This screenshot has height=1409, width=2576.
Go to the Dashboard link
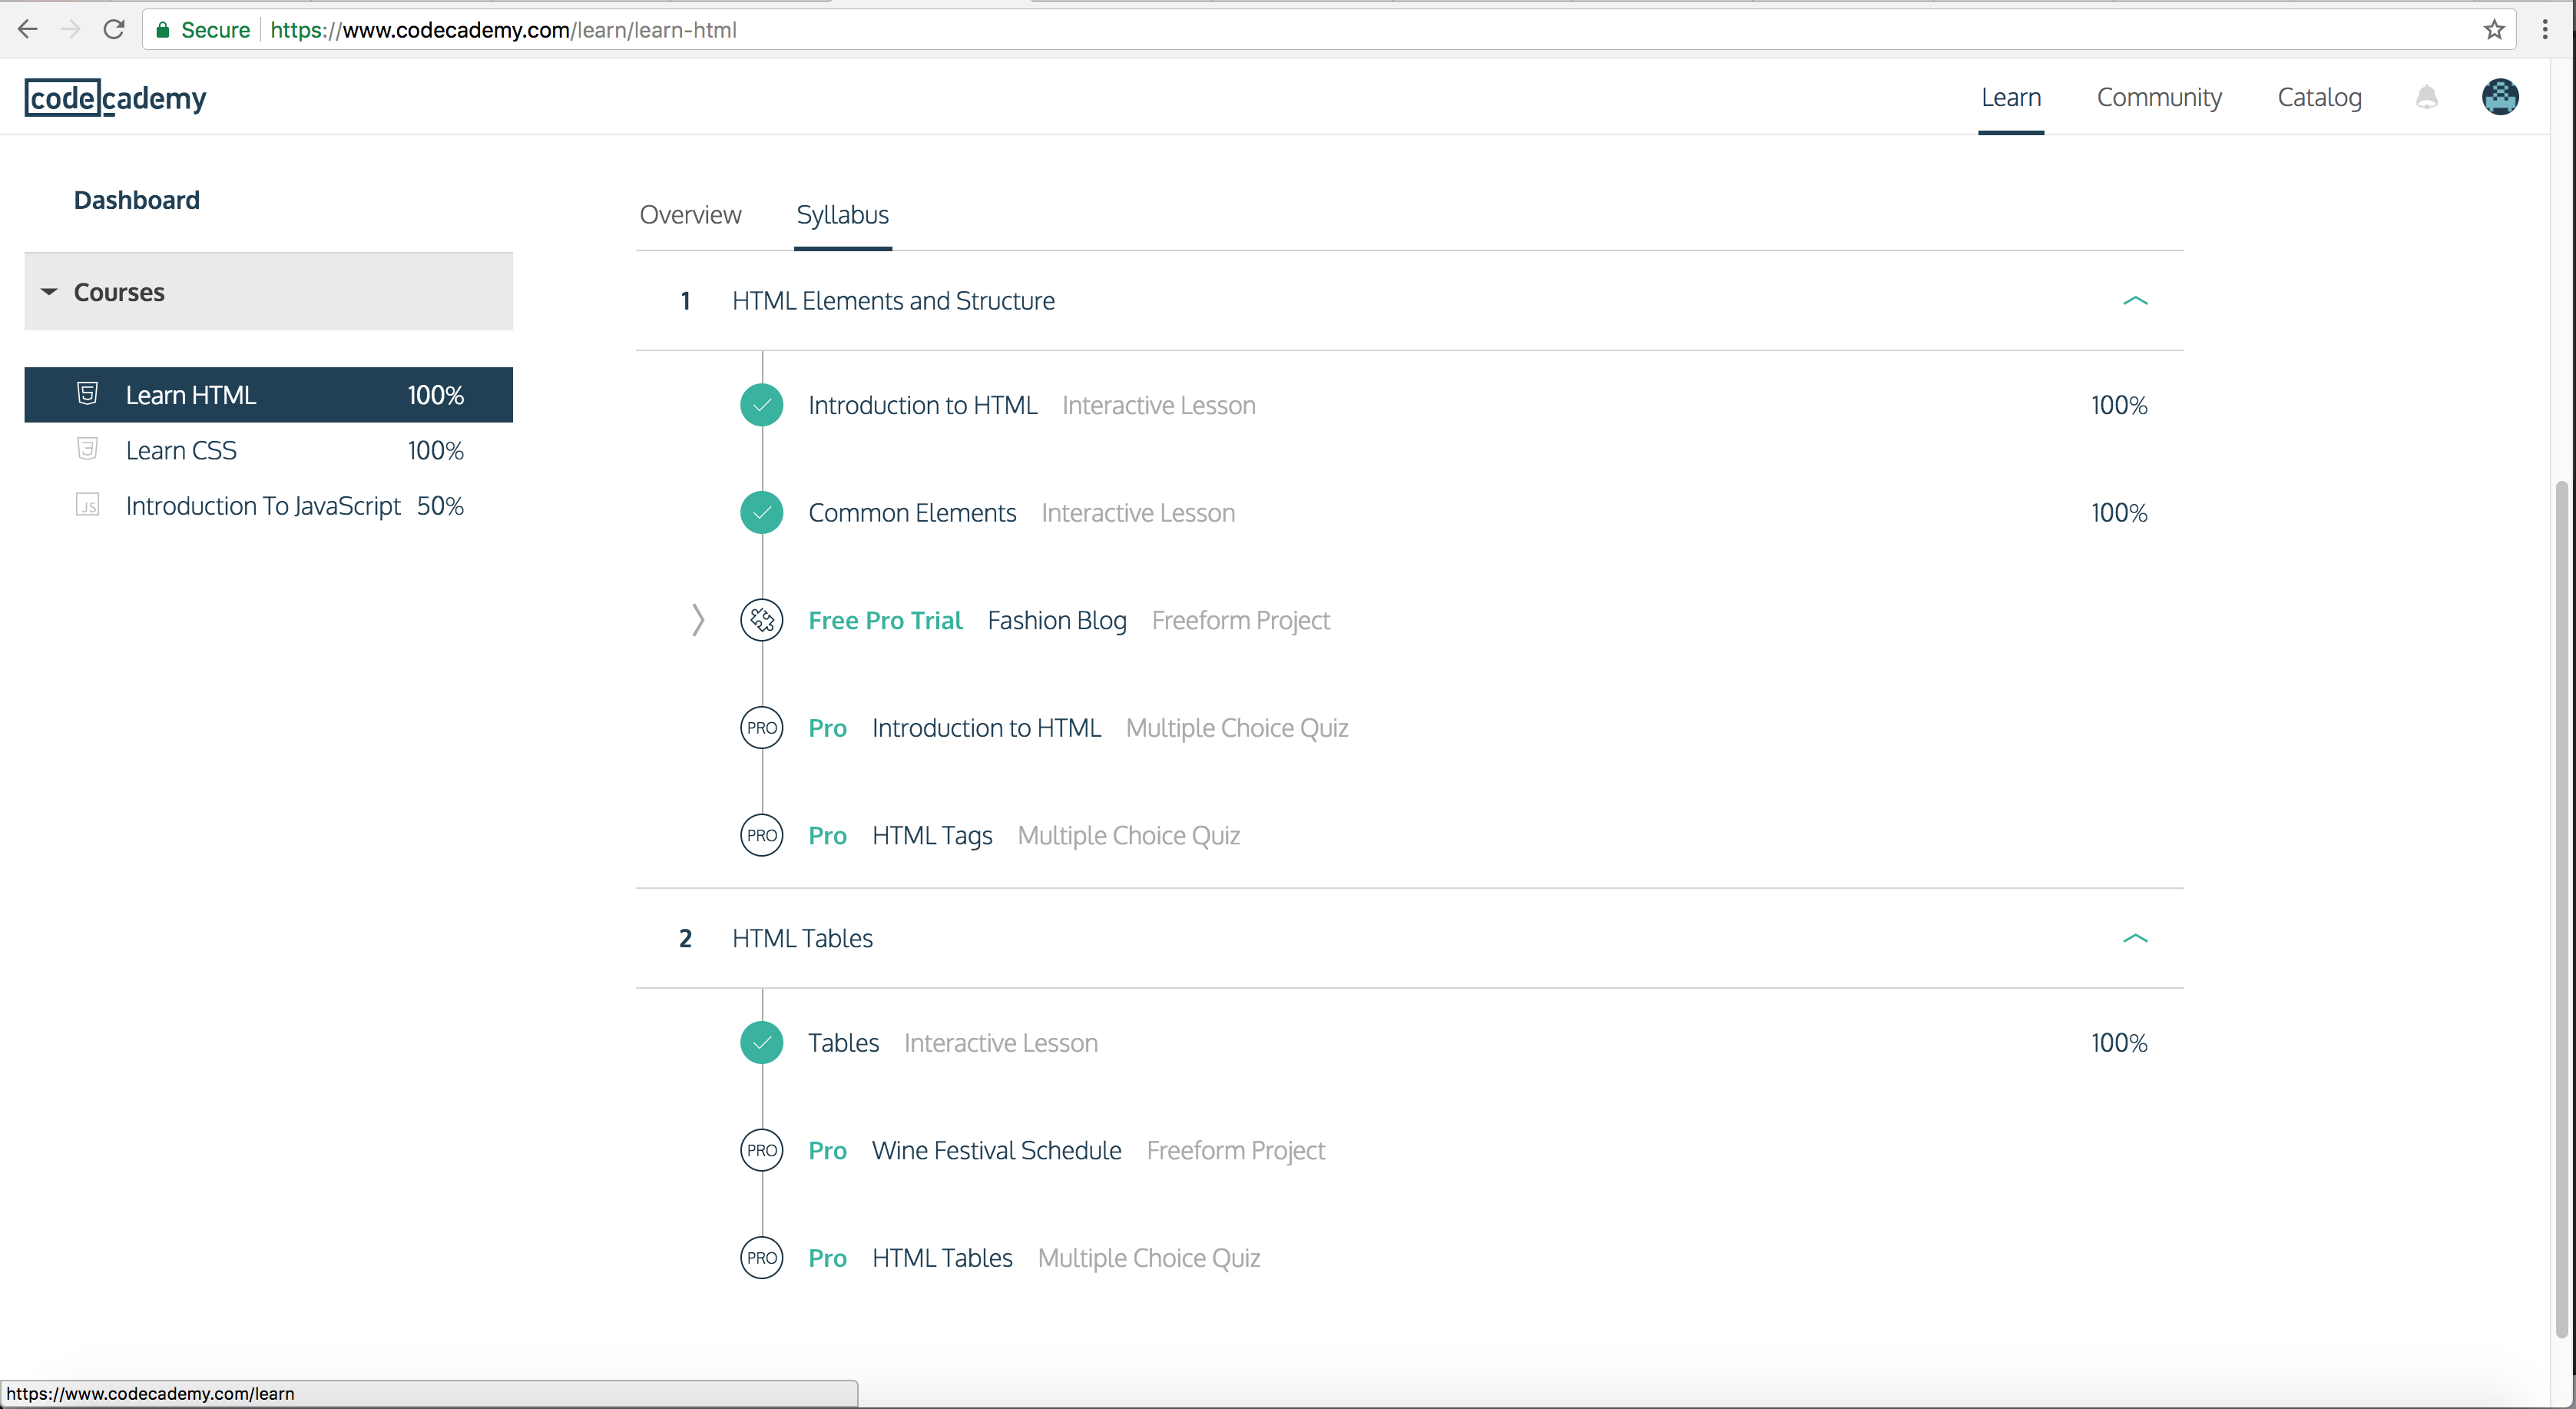tap(137, 200)
